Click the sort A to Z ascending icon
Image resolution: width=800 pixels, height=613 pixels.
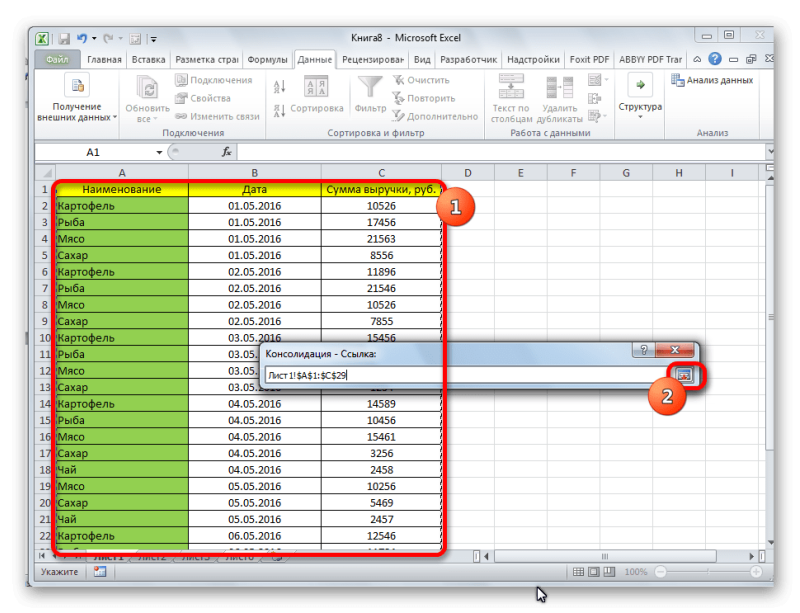[280, 87]
